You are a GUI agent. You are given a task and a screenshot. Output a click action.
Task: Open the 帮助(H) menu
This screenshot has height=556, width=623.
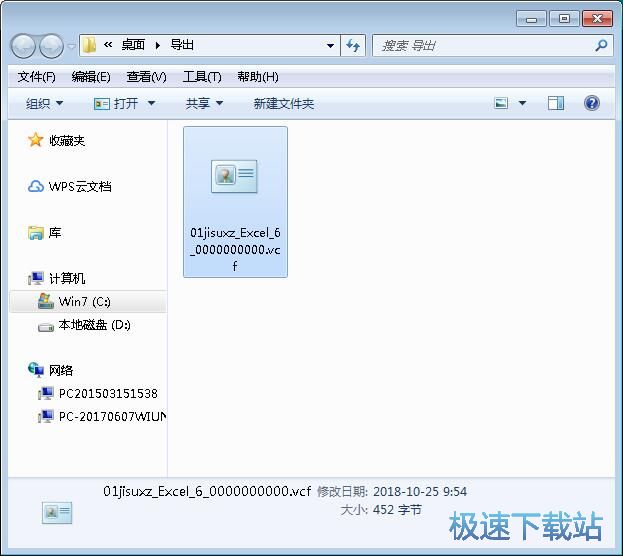point(257,77)
